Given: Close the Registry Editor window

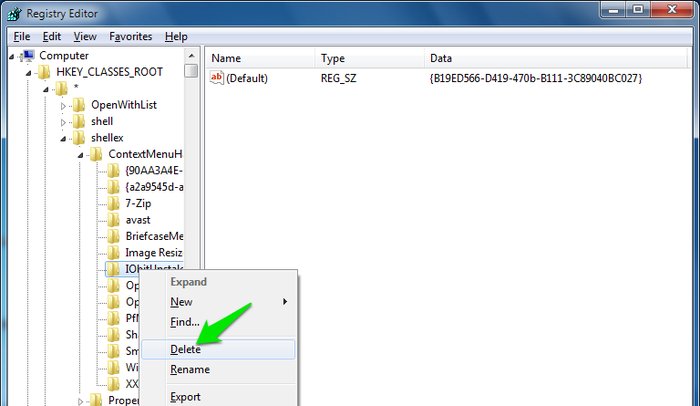Looking at the screenshot, I should [672, 9].
